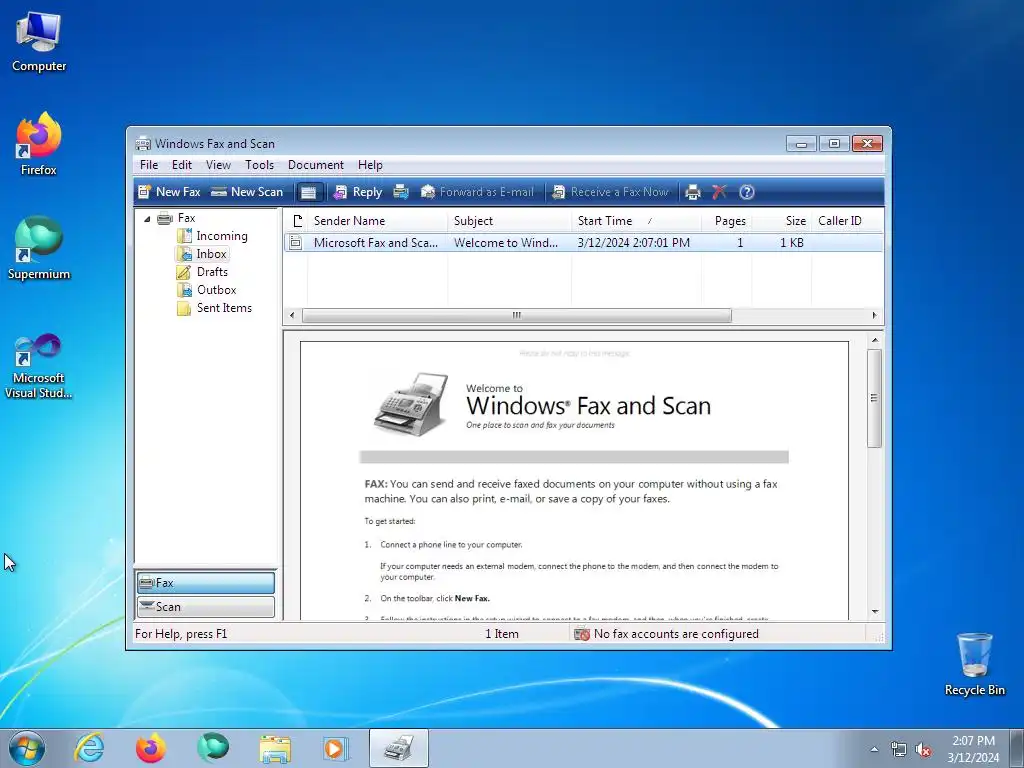This screenshot has width=1024, height=768.
Task: Sort by Caller ID column
Action: [x=847, y=221]
